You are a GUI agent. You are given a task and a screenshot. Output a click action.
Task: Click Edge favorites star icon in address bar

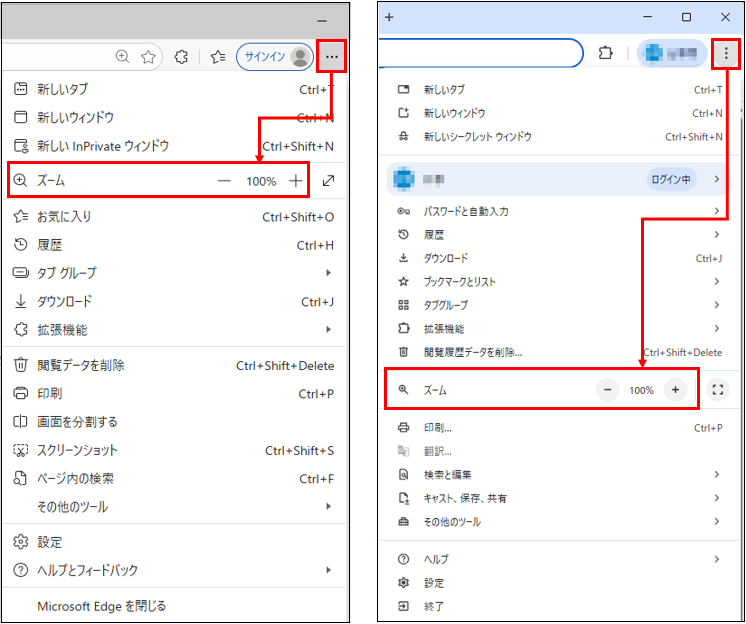(x=148, y=57)
